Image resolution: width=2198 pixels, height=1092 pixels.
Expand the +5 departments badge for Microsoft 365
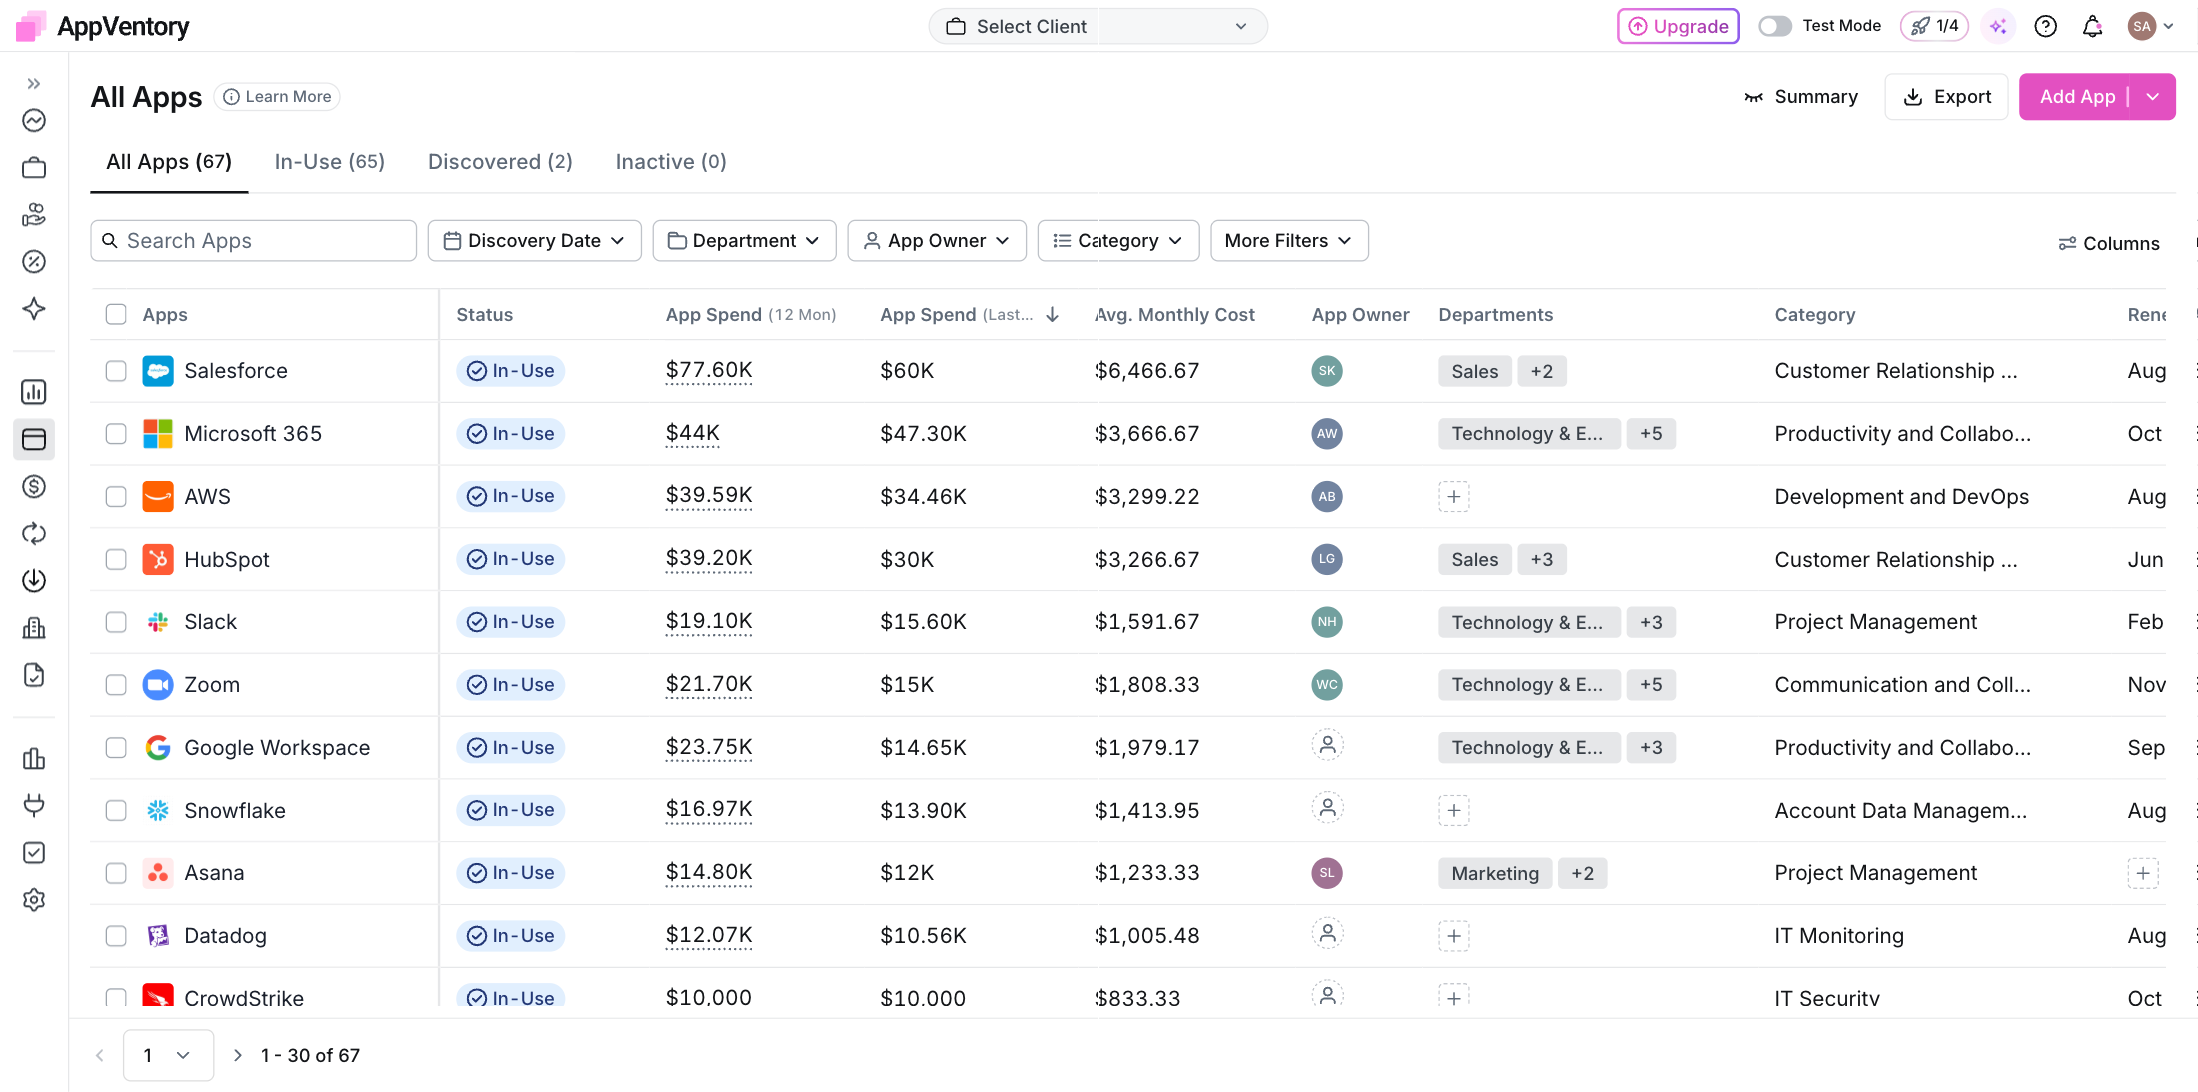point(1651,434)
